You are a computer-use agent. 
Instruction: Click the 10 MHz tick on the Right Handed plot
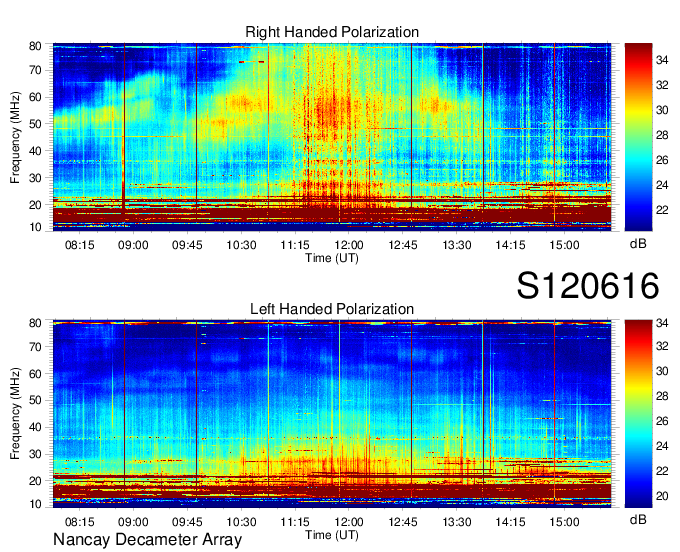(35, 227)
